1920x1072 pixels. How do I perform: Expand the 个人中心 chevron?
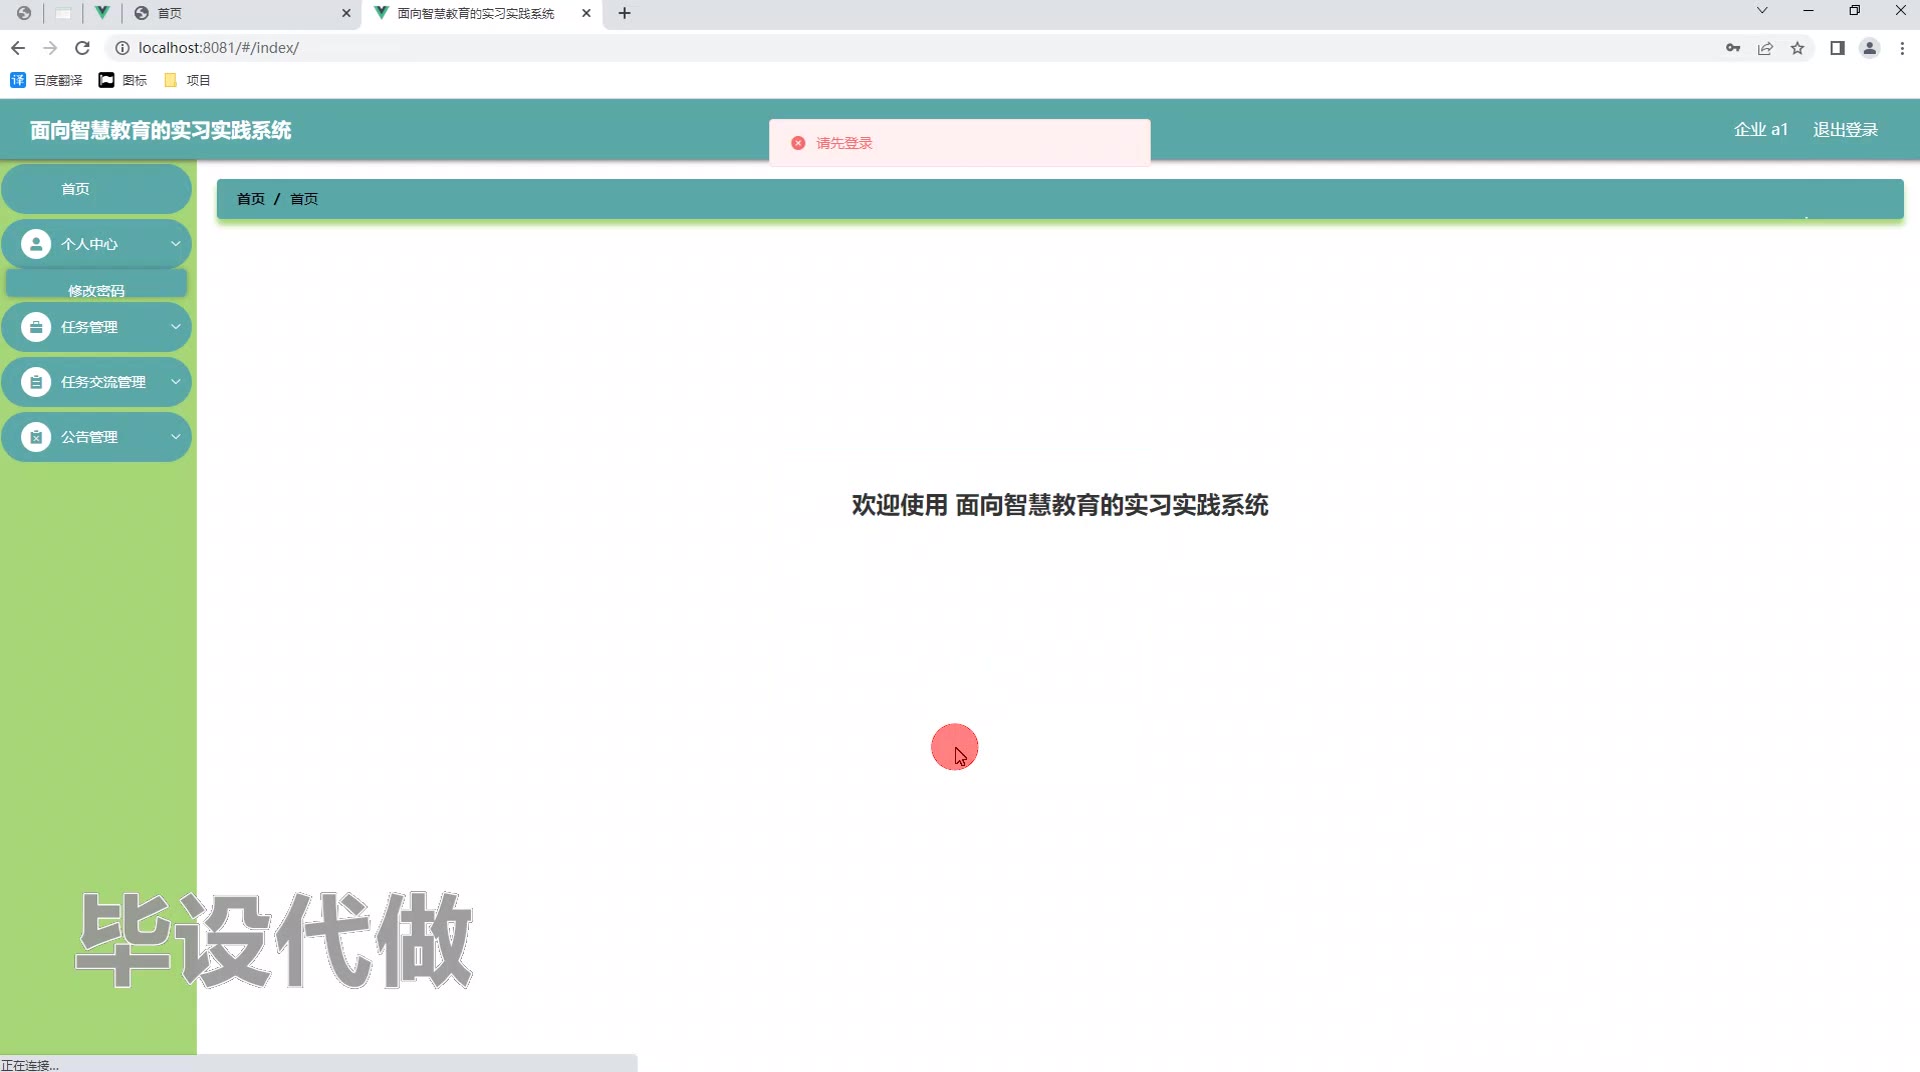click(x=175, y=244)
